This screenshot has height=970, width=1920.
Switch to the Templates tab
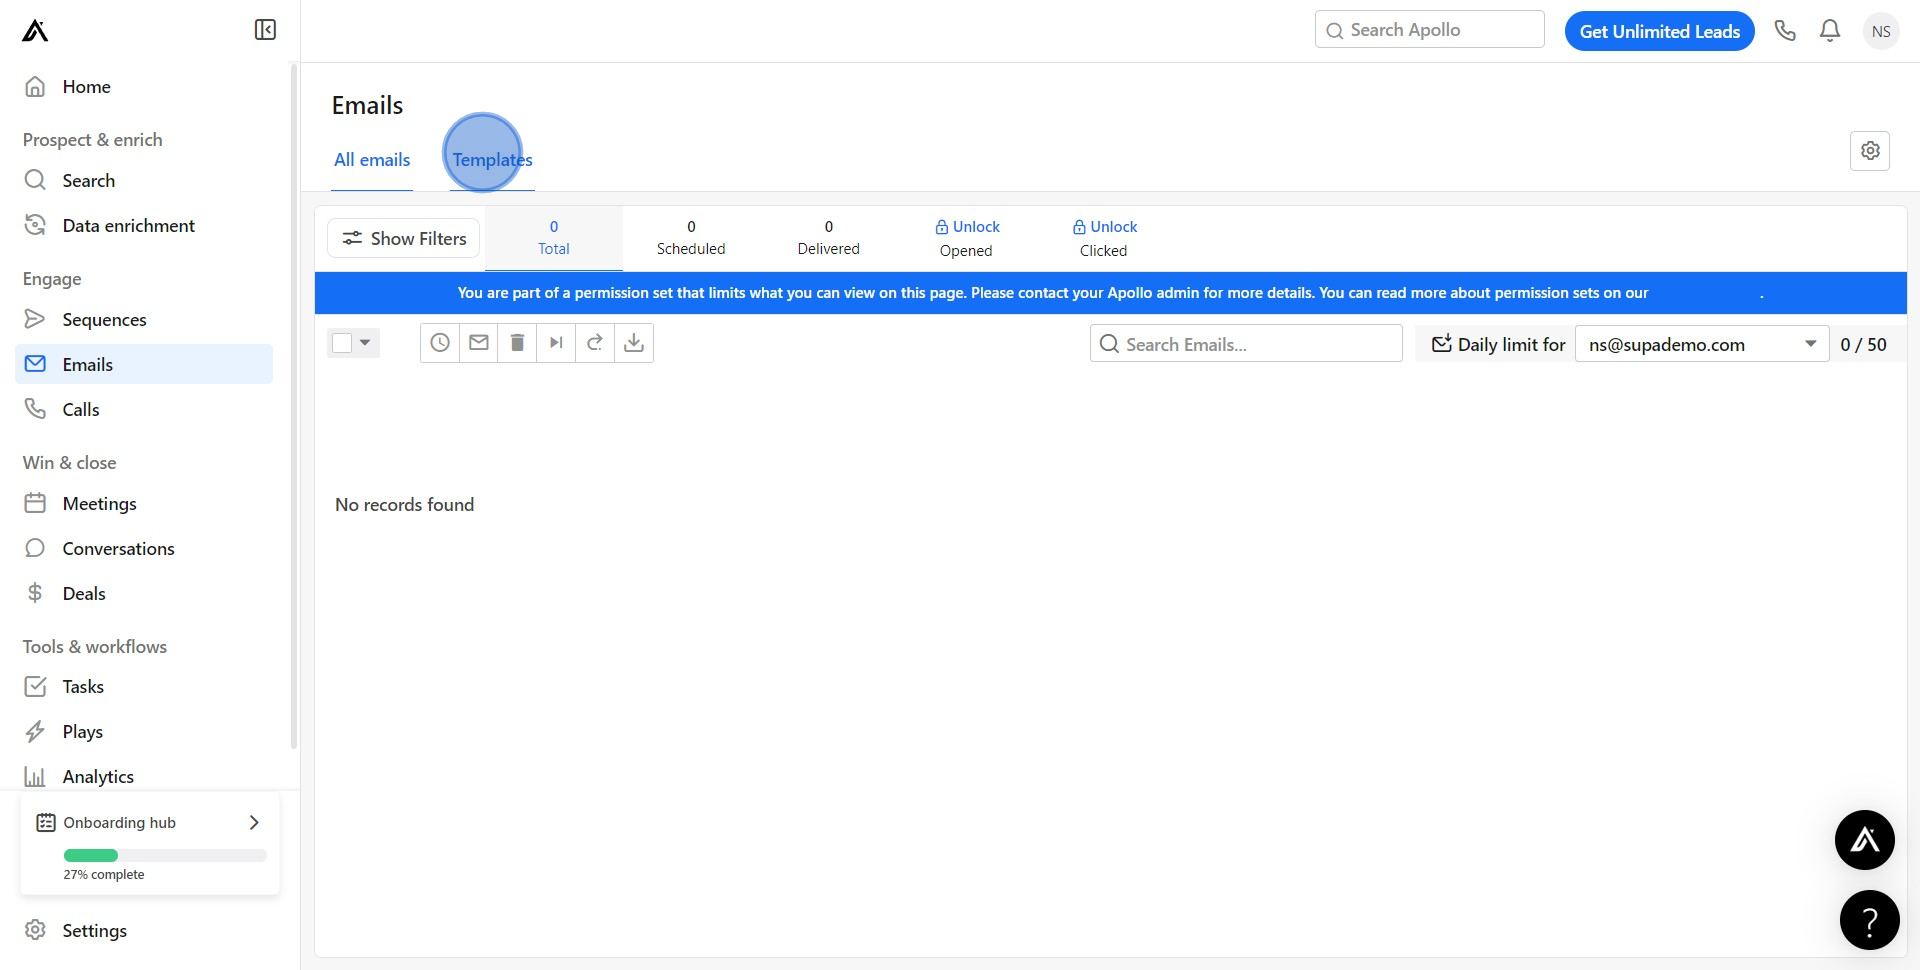pos(492,160)
